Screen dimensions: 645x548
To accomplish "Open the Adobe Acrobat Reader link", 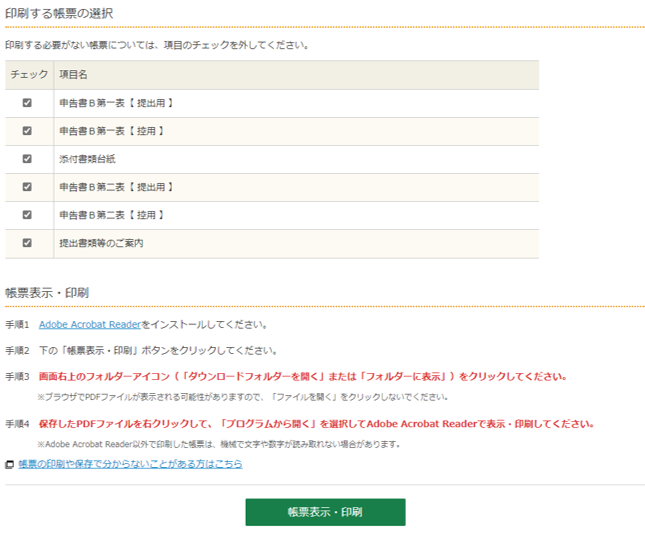I will (89, 325).
